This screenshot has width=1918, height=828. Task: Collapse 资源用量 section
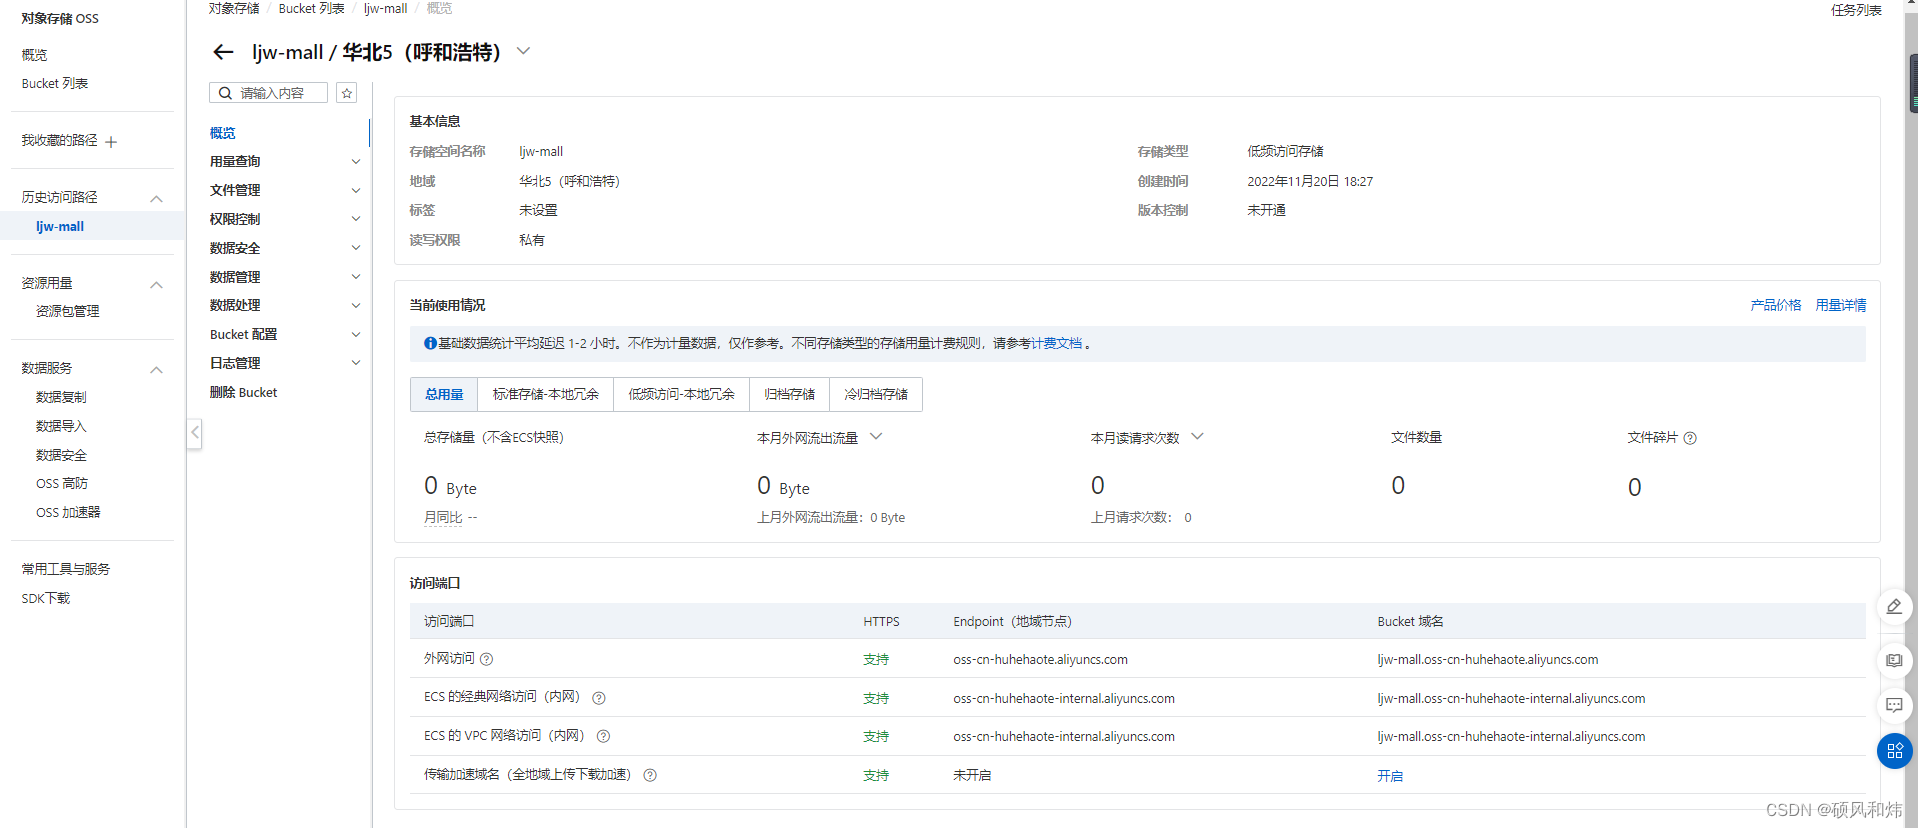click(156, 285)
